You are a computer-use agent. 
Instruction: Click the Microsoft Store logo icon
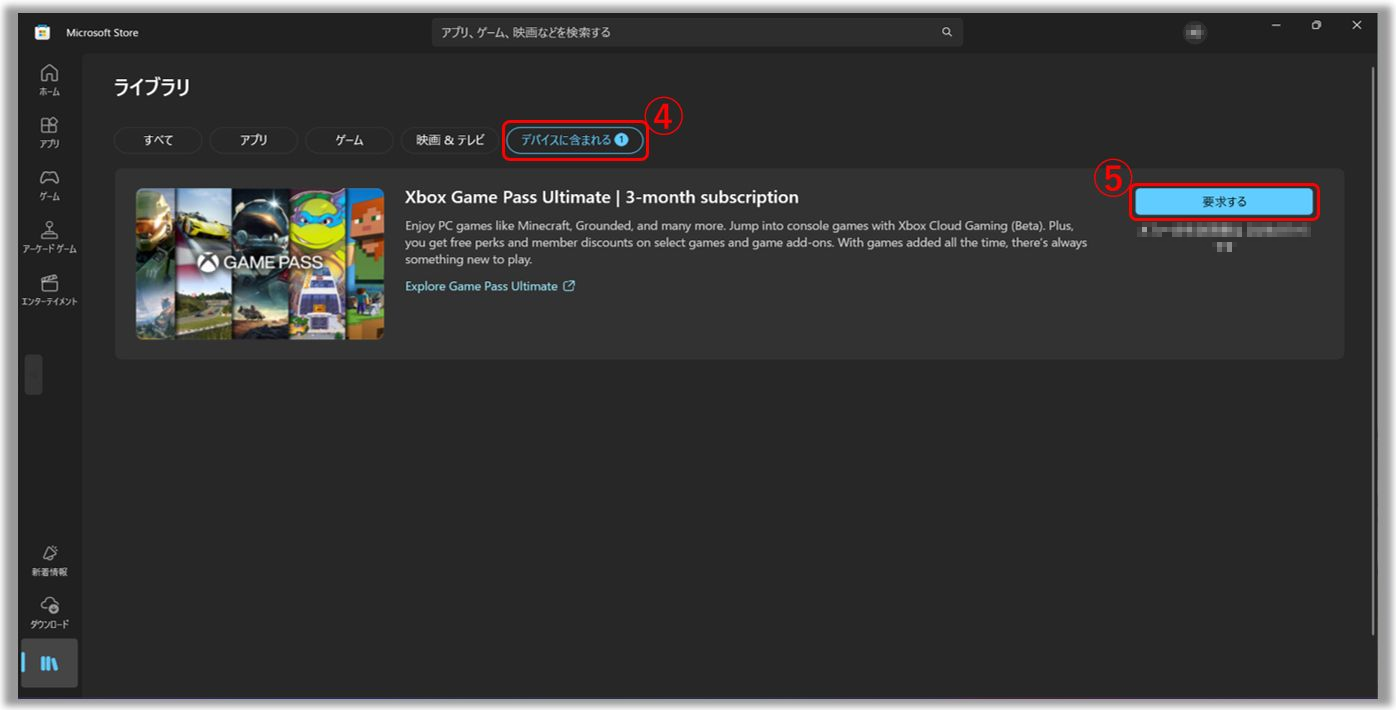(42, 32)
